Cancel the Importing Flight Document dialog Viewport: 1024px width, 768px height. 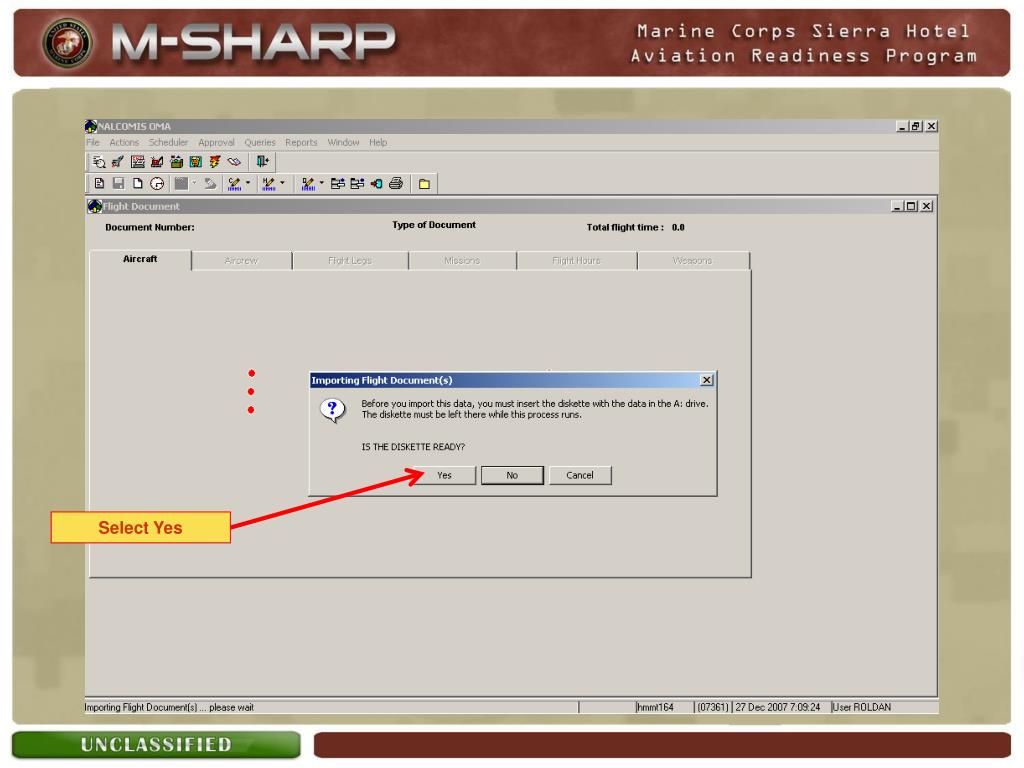point(580,475)
